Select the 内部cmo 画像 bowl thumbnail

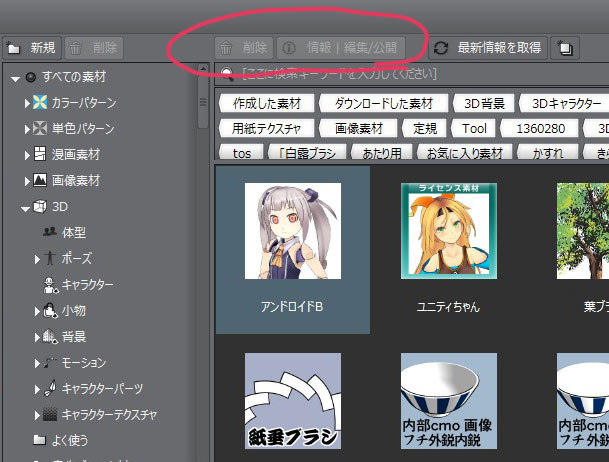(x=449, y=401)
